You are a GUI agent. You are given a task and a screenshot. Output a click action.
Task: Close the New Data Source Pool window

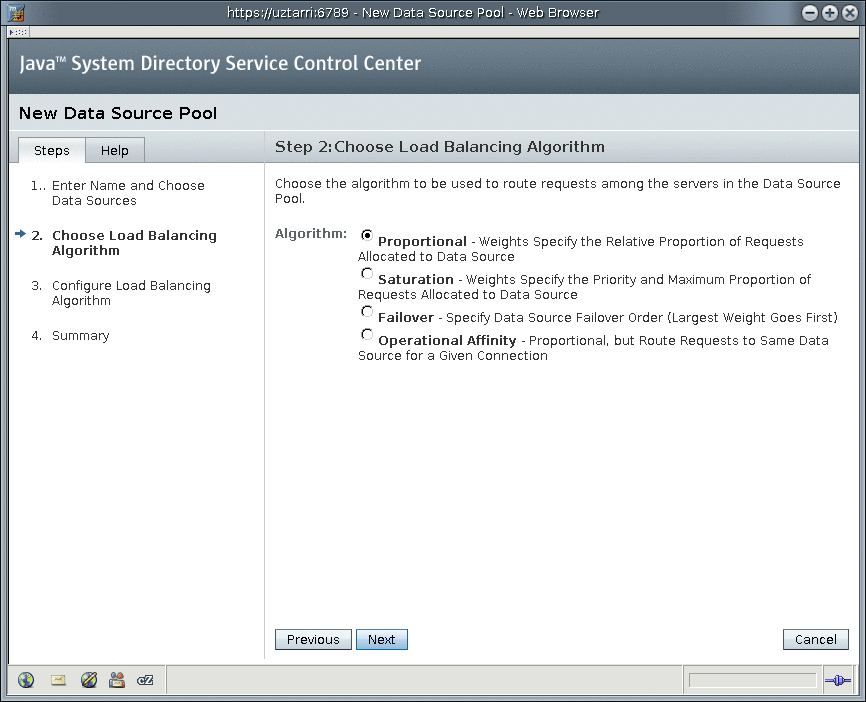tap(849, 13)
